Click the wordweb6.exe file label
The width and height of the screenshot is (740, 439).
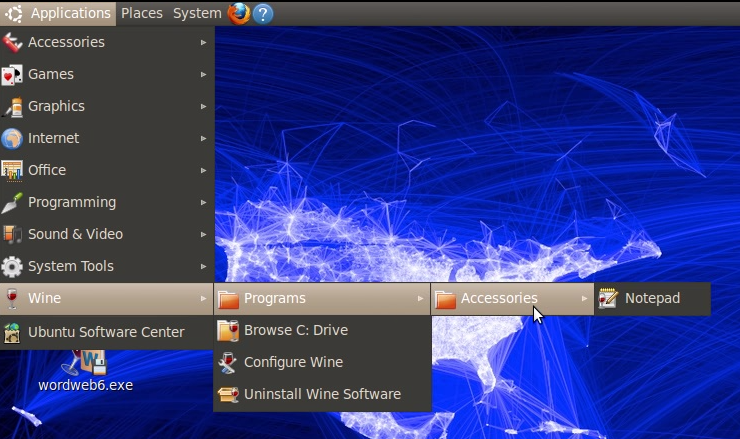tap(85, 385)
